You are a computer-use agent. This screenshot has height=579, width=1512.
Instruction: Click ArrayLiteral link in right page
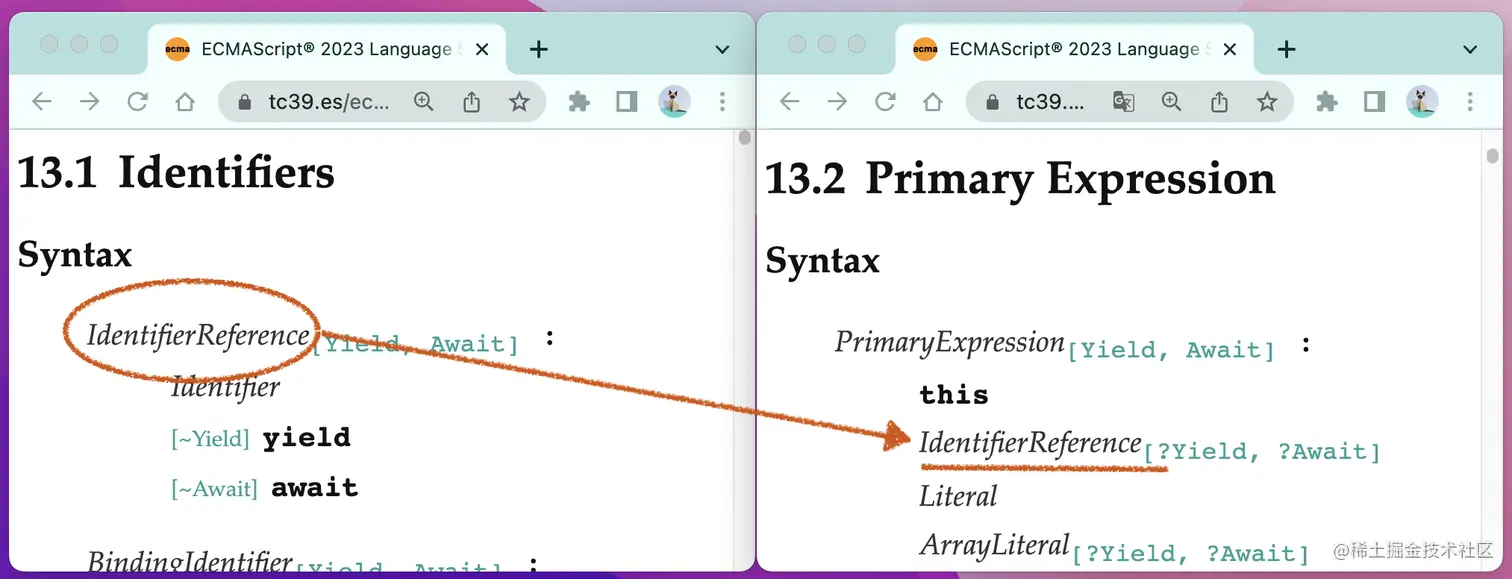tap(995, 545)
